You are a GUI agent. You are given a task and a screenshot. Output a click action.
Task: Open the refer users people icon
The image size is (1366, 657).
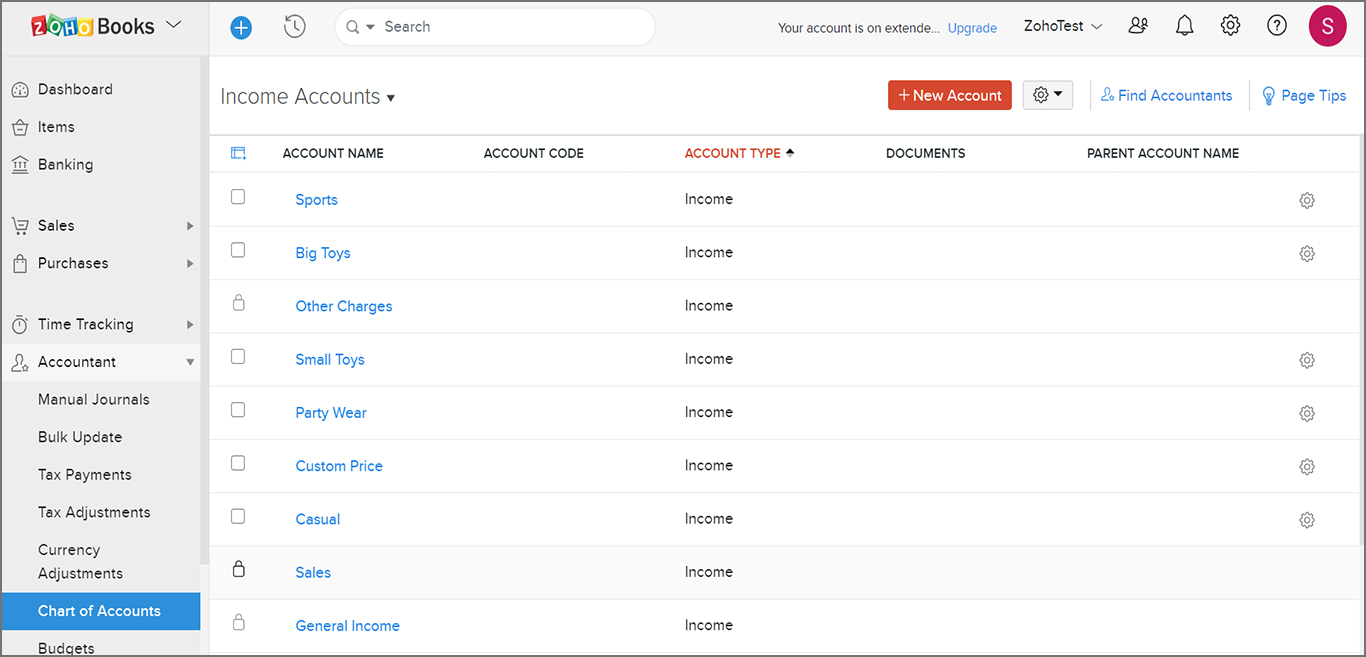1138,27
